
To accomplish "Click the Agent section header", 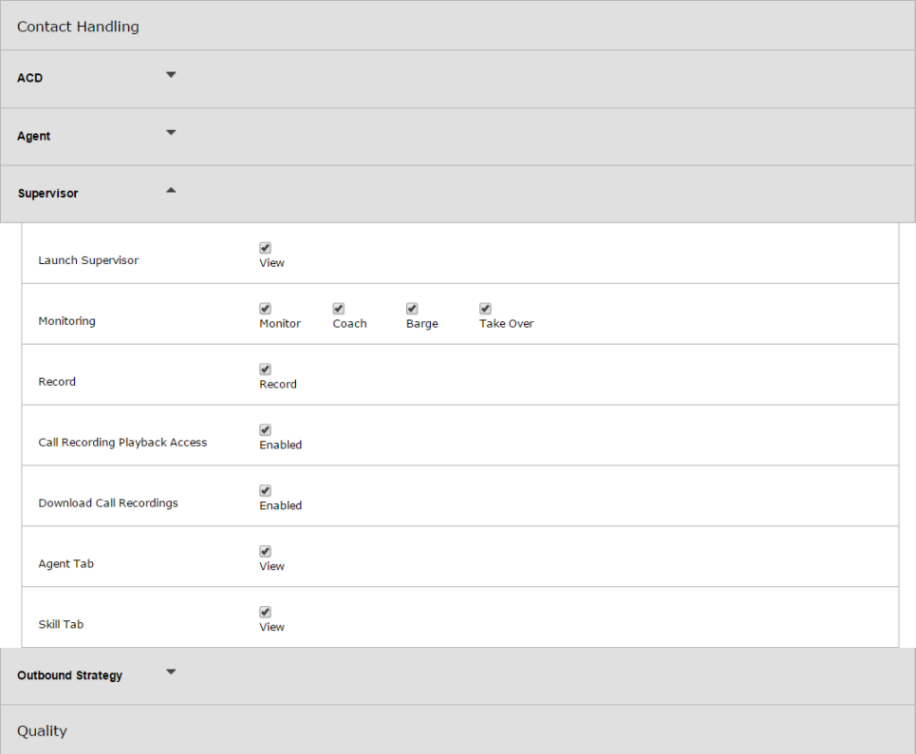I will pyautogui.click(x=458, y=137).
